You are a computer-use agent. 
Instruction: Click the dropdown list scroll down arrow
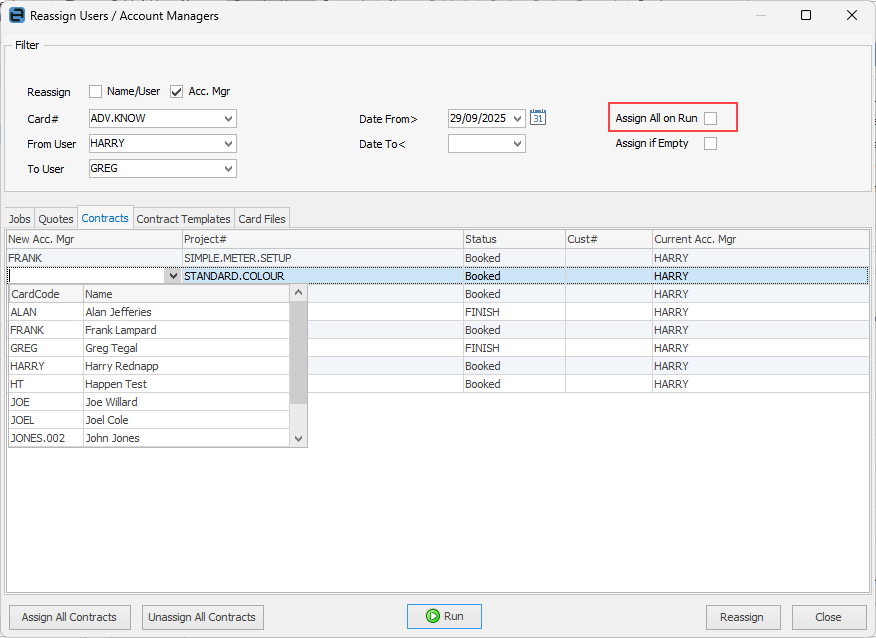pyautogui.click(x=298, y=438)
